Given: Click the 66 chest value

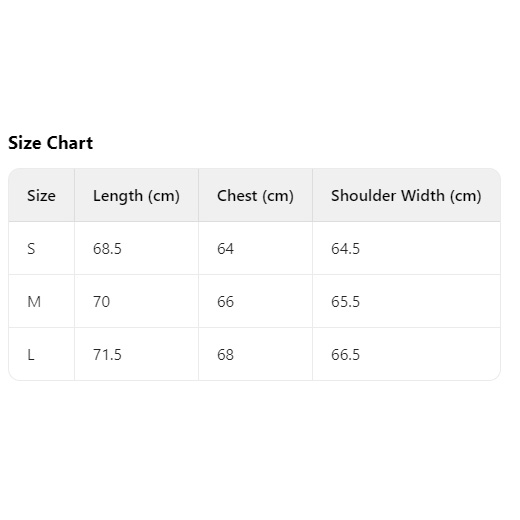Looking at the screenshot, I should (x=225, y=302).
